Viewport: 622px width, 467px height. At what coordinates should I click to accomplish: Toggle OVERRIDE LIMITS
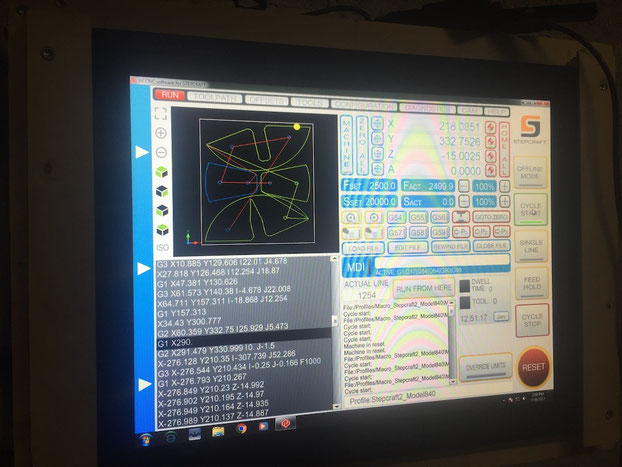point(486,367)
